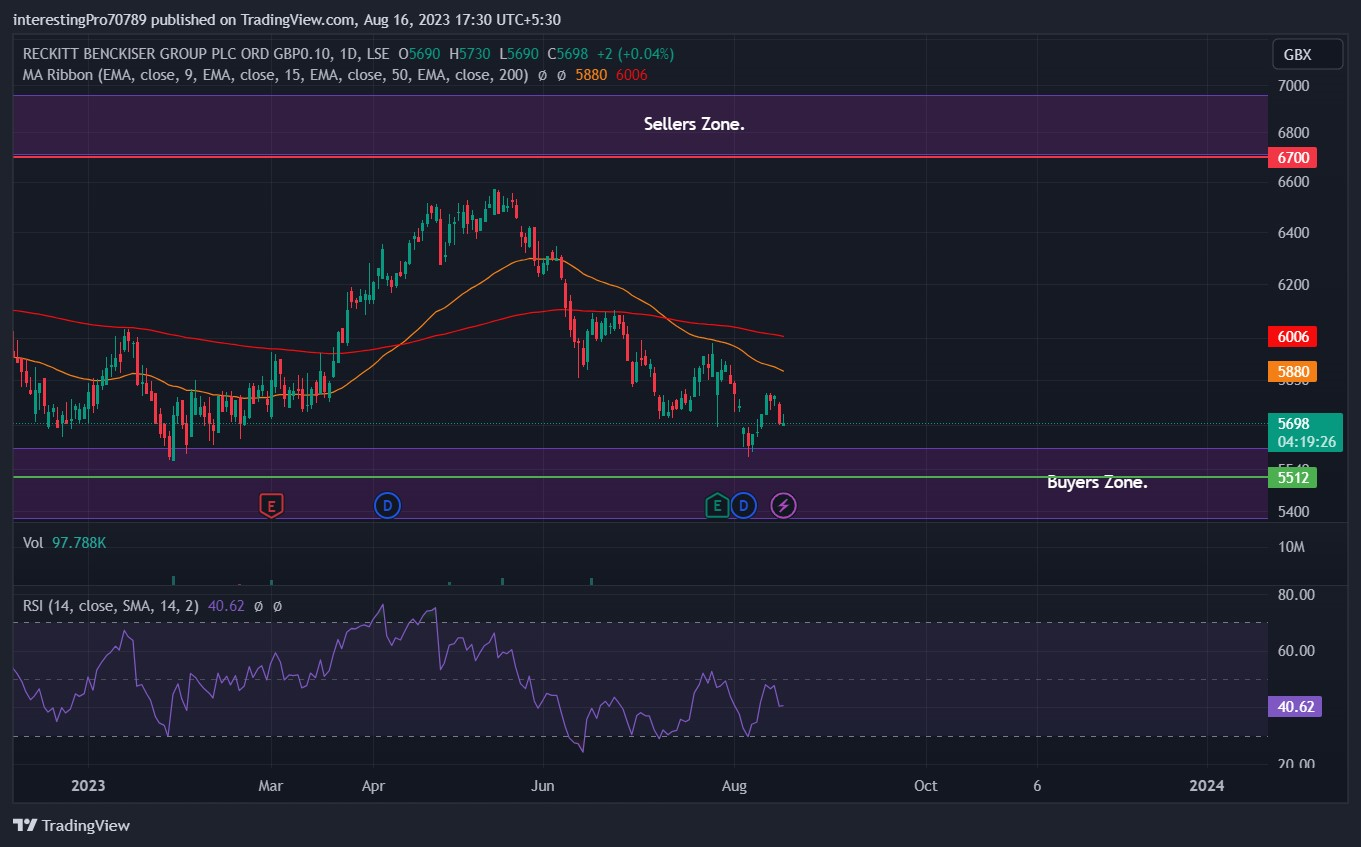Click the green earnings E marker near August
Viewport: 1361px width, 847px height.
716,506
